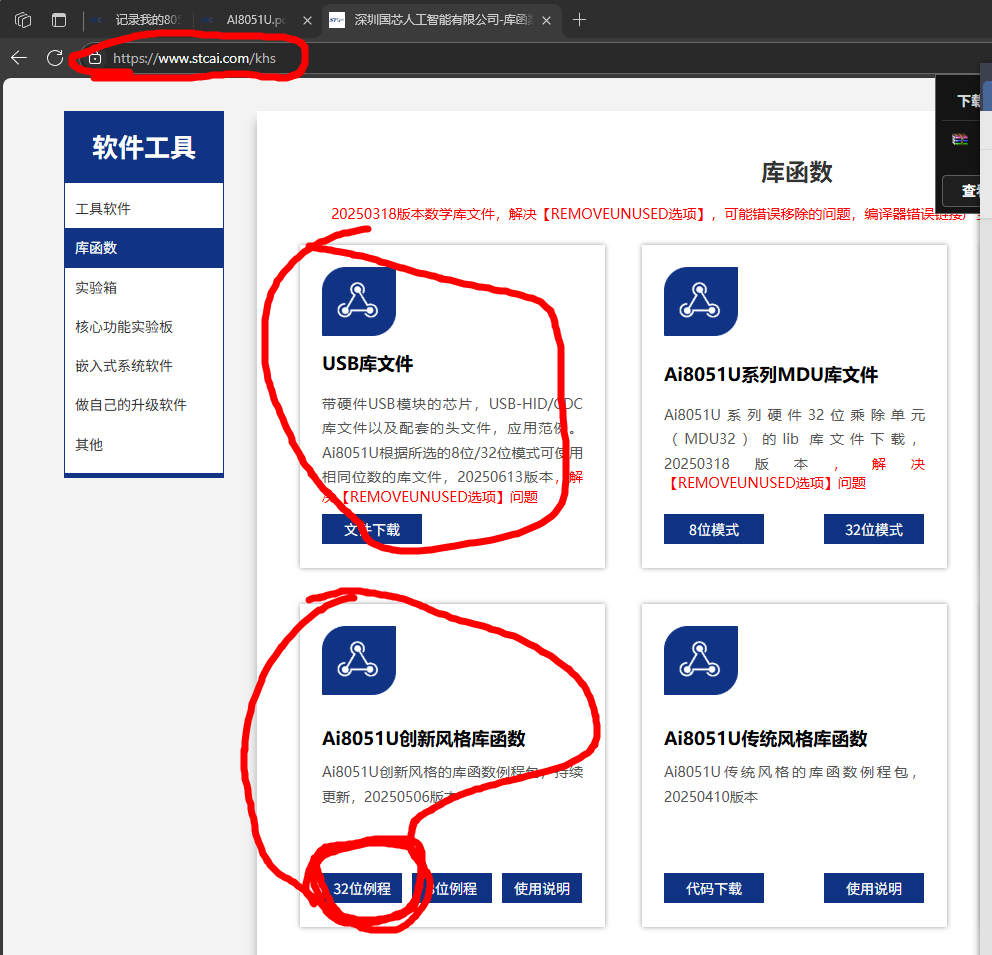Viewport: 992px width, 955px height.
Task: Click the USB库文件 card icon
Action: point(359,301)
